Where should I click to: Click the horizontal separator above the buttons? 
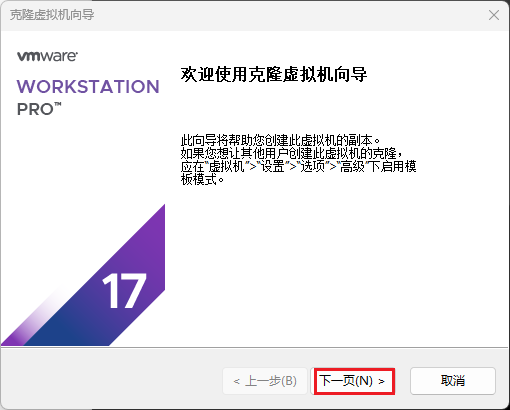tap(255, 347)
